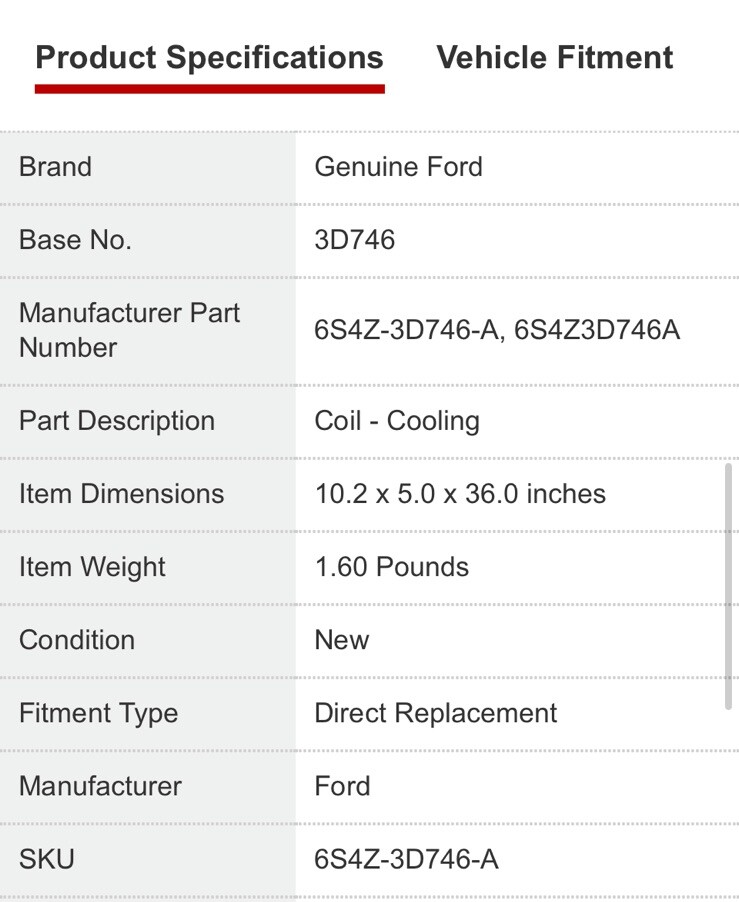The width and height of the screenshot is (739, 902).
Task: Click the Ford manufacturer value
Action: coord(342,786)
